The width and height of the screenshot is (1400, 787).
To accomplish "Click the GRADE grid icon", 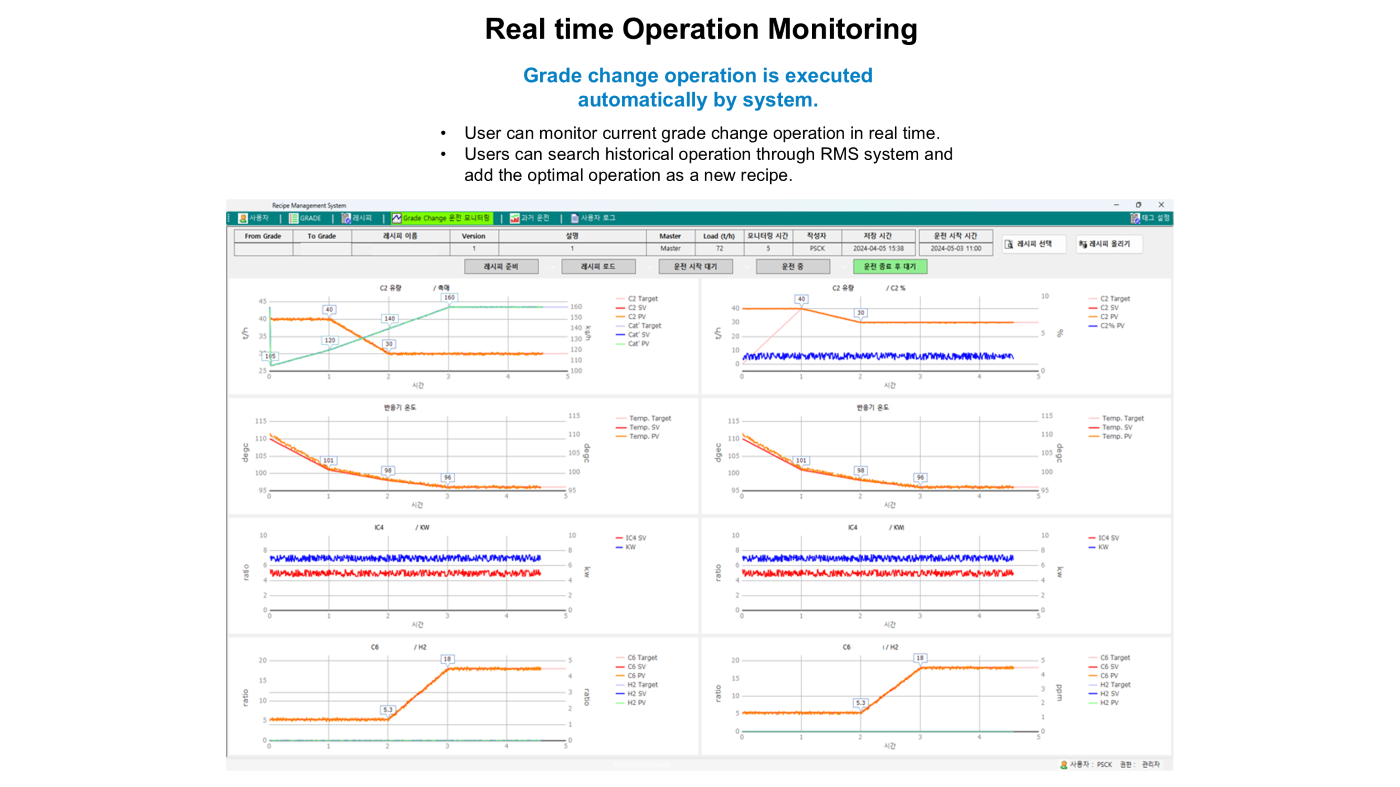I will click(294, 218).
